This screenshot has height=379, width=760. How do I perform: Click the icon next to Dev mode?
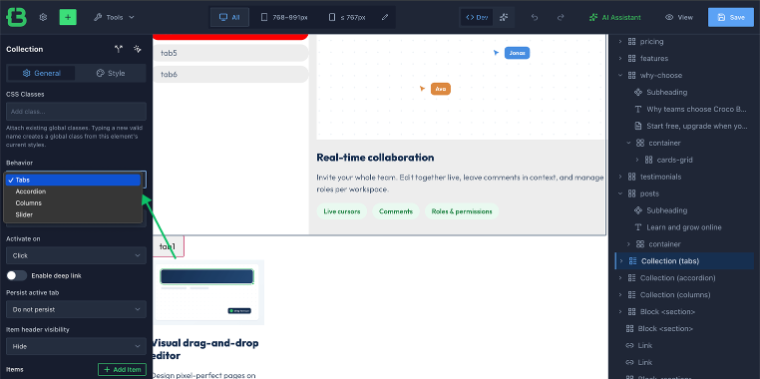coord(504,17)
